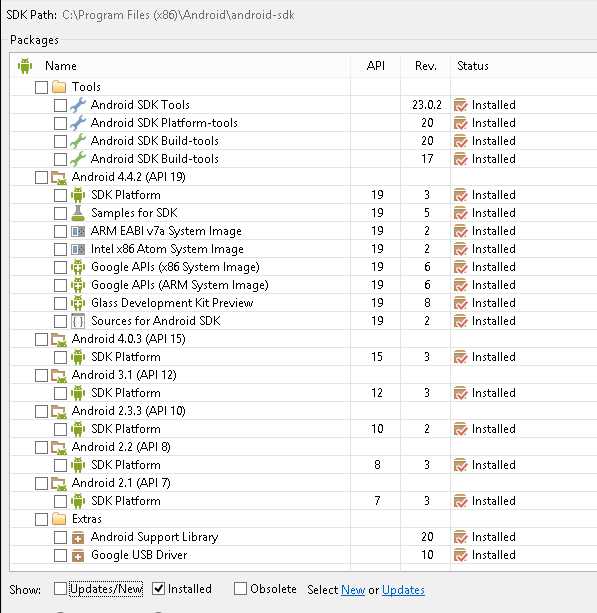Click the green Android robot header icon
597x613 pixels.
[x=25, y=66]
